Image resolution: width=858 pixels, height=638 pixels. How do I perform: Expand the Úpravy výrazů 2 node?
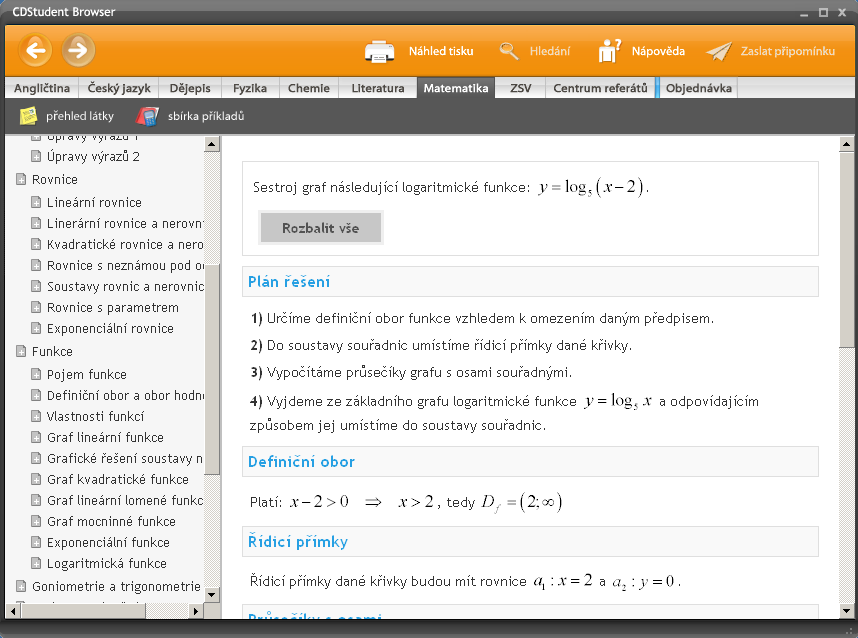point(36,156)
